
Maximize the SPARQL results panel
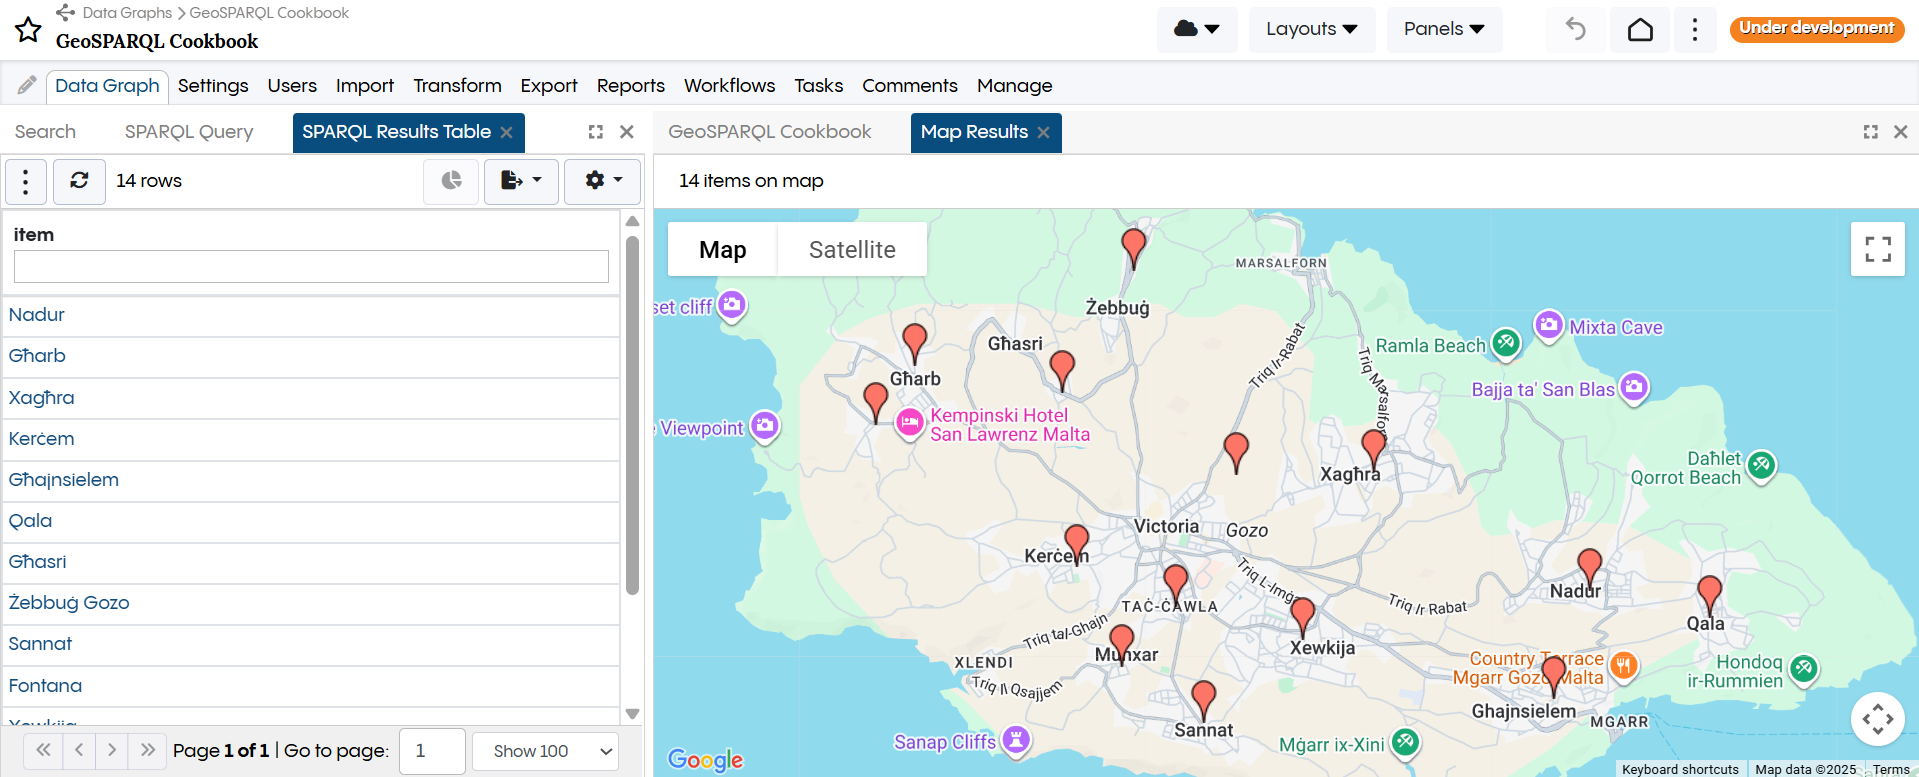(x=596, y=132)
